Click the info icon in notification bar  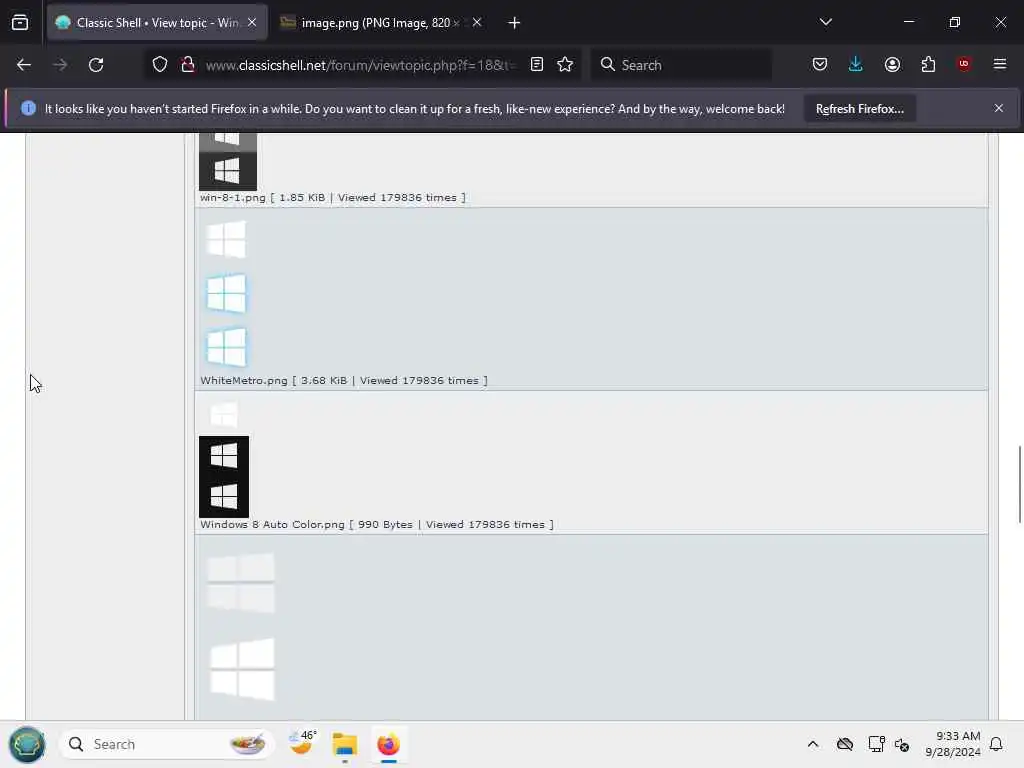click(x=28, y=108)
